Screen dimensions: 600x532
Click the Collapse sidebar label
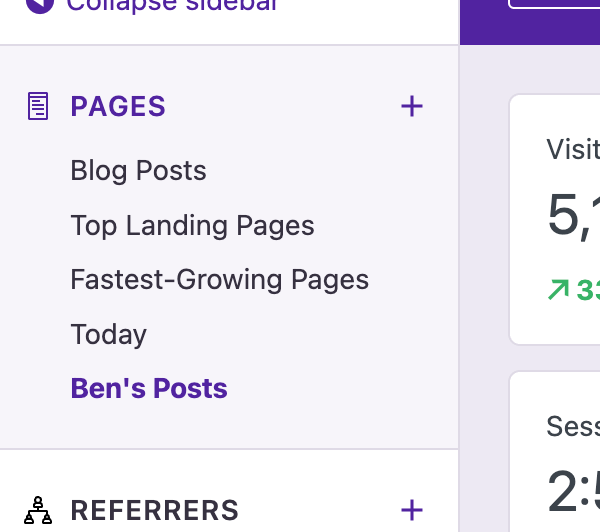point(171,6)
